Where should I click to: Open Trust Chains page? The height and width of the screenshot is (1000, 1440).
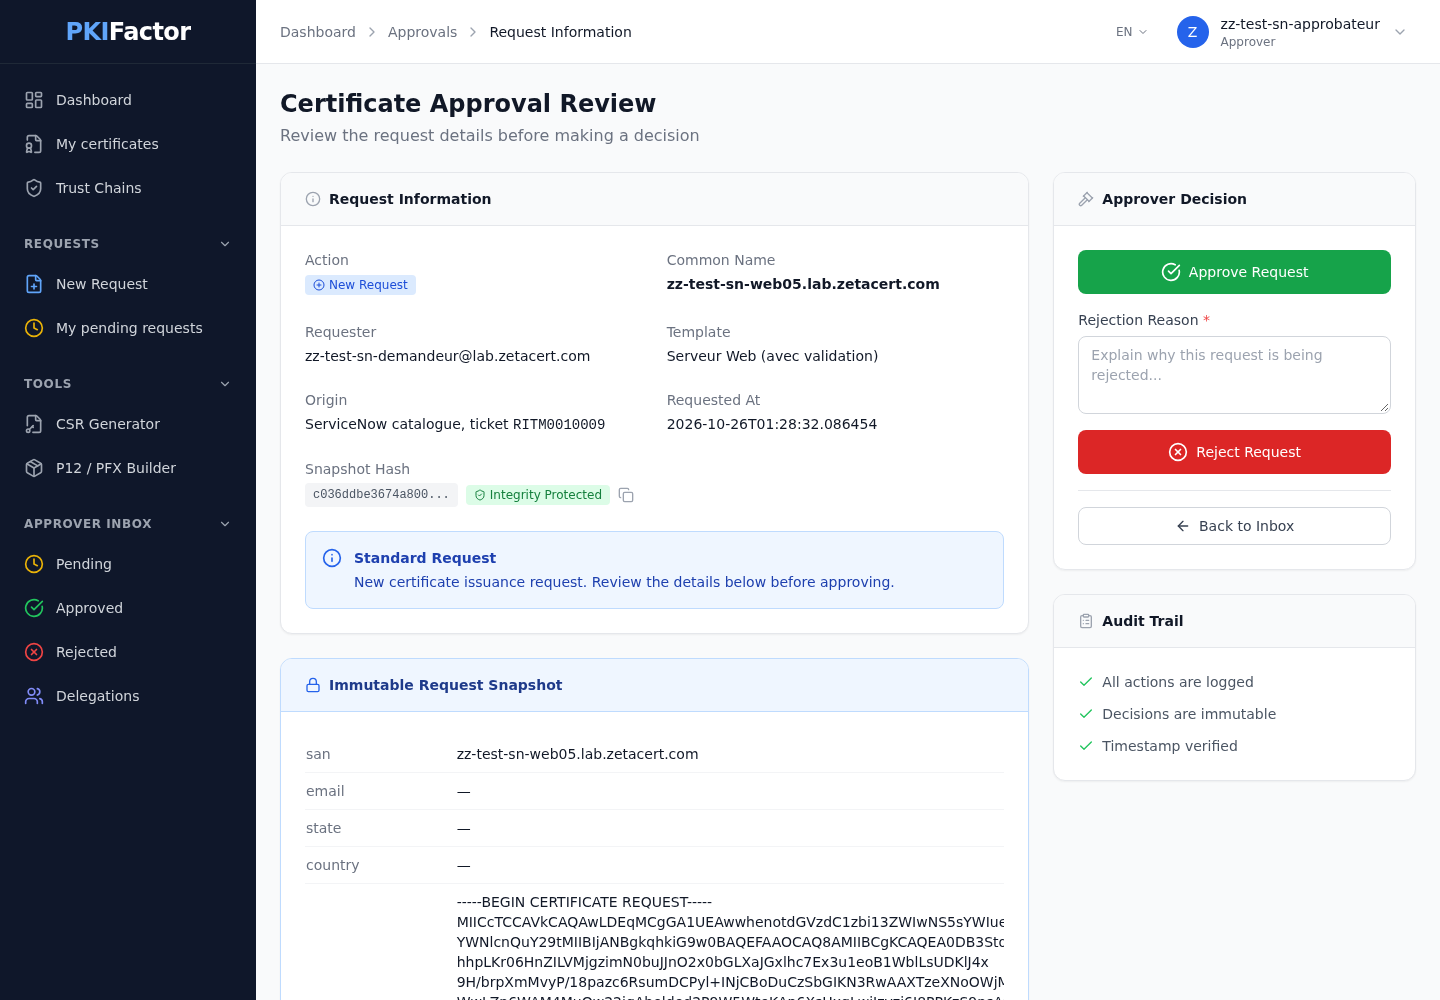(128, 188)
